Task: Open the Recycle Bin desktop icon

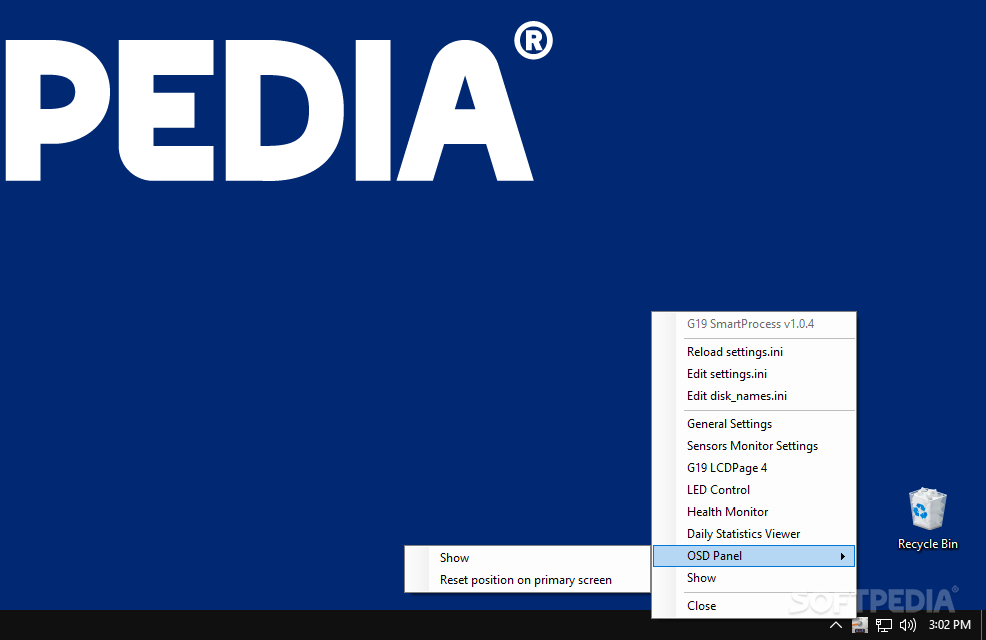Action: (x=928, y=519)
